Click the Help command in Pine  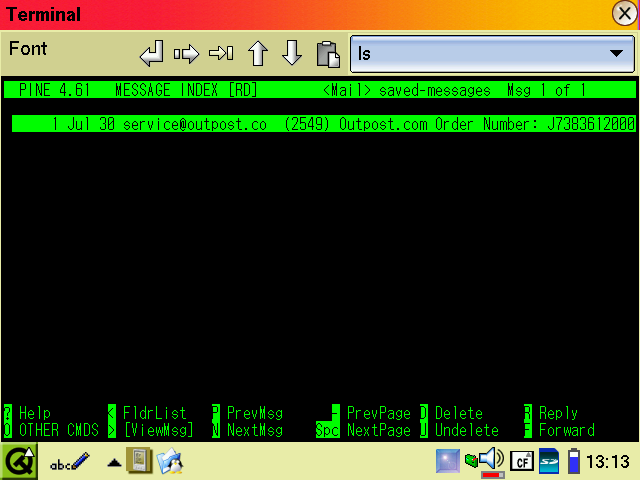coord(35,413)
